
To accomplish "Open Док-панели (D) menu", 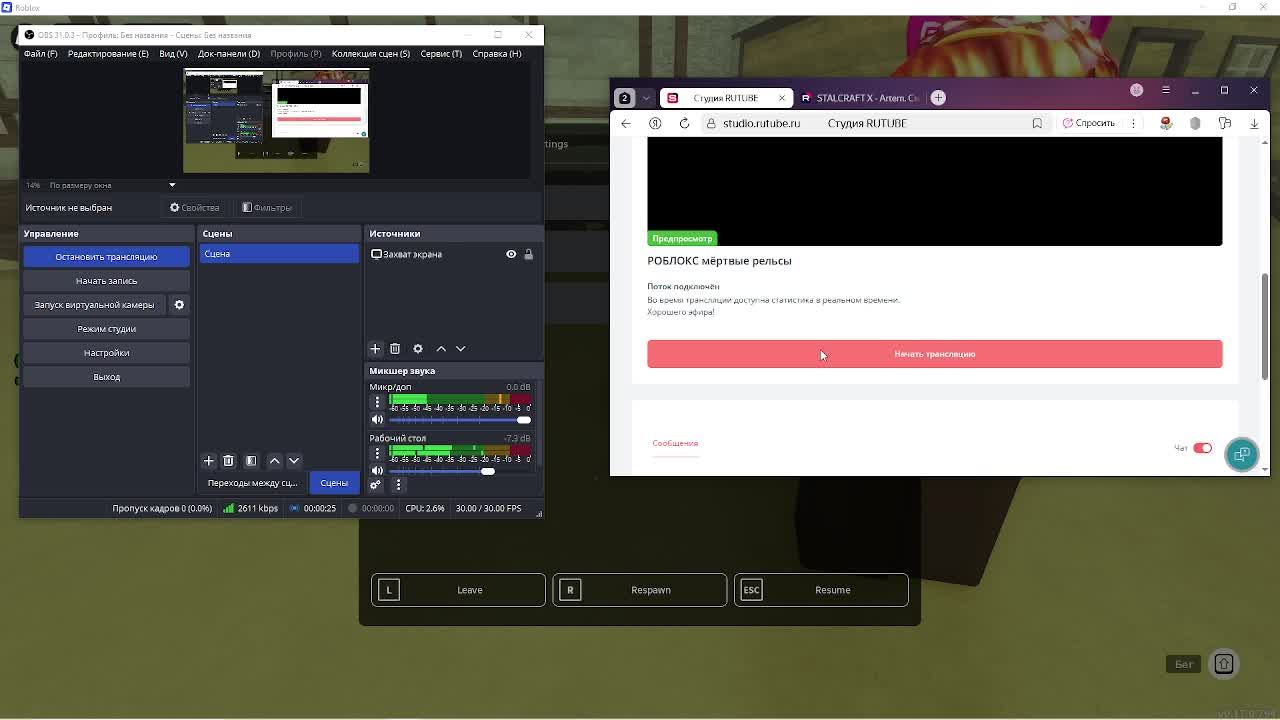I will pos(229,53).
